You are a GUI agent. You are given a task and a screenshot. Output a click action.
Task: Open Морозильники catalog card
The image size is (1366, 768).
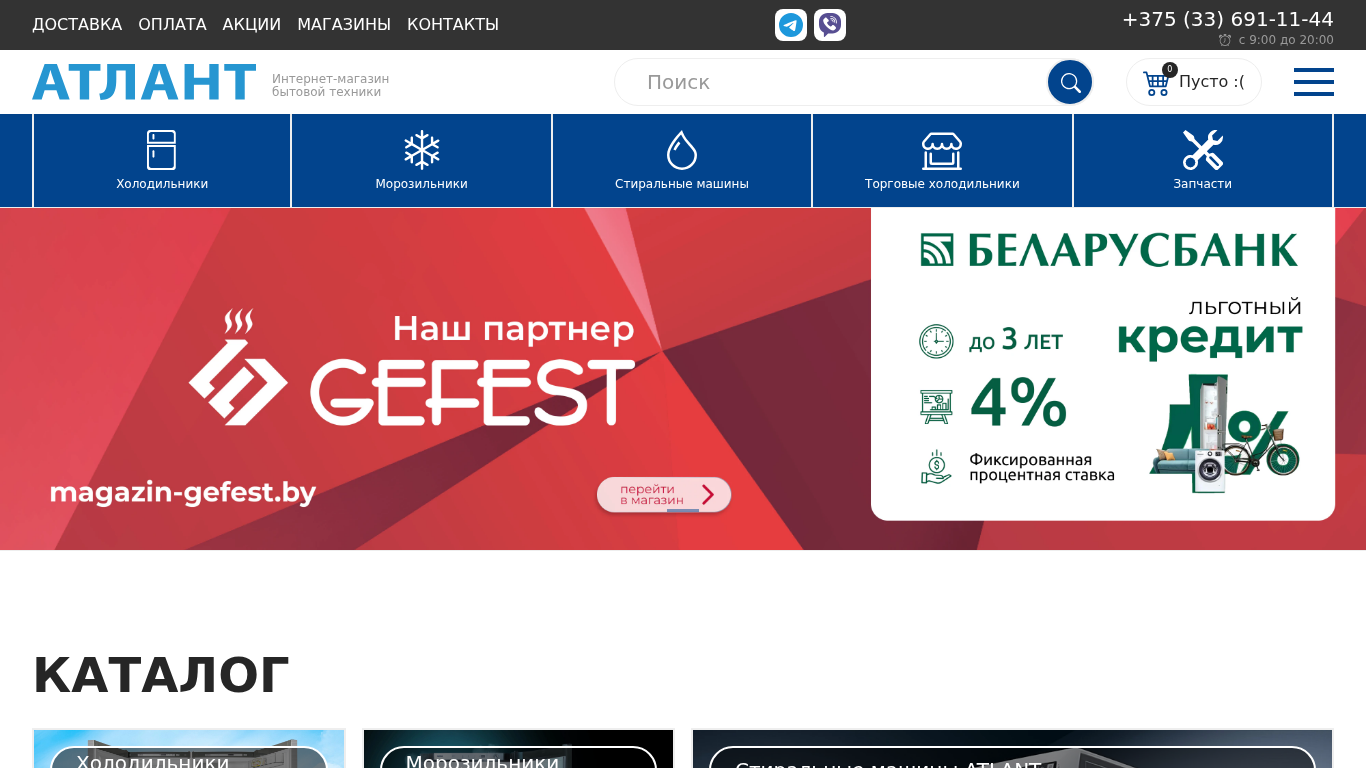pyautogui.click(x=518, y=749)
